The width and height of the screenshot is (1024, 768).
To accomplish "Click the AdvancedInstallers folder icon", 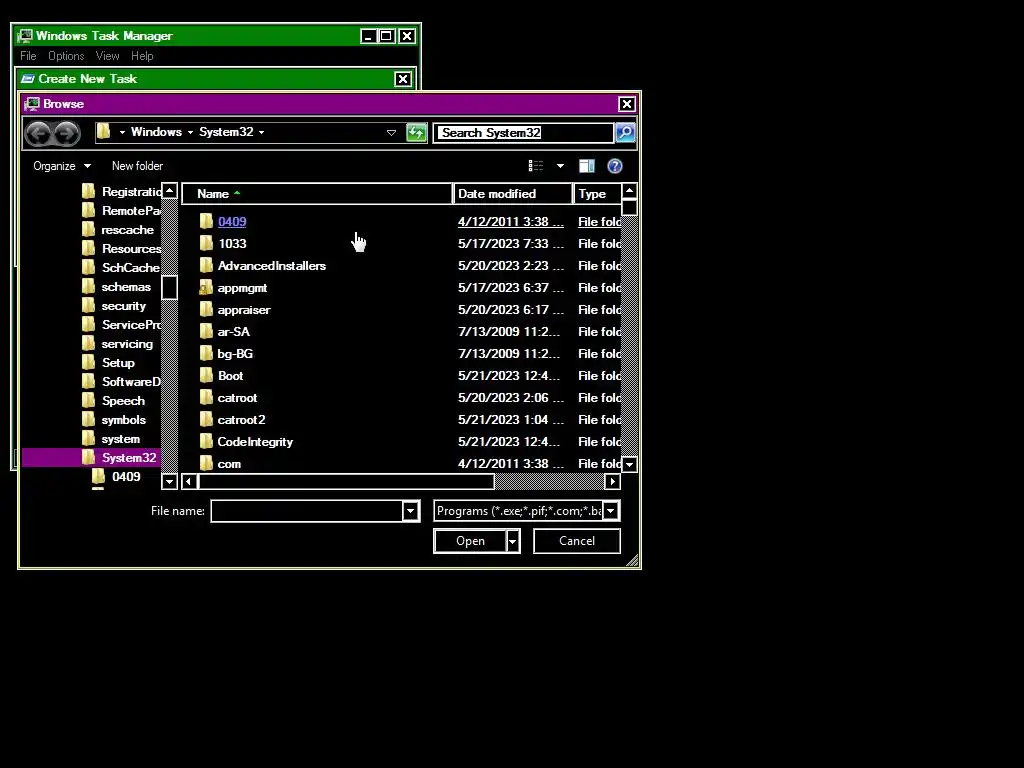I will 206,265.
